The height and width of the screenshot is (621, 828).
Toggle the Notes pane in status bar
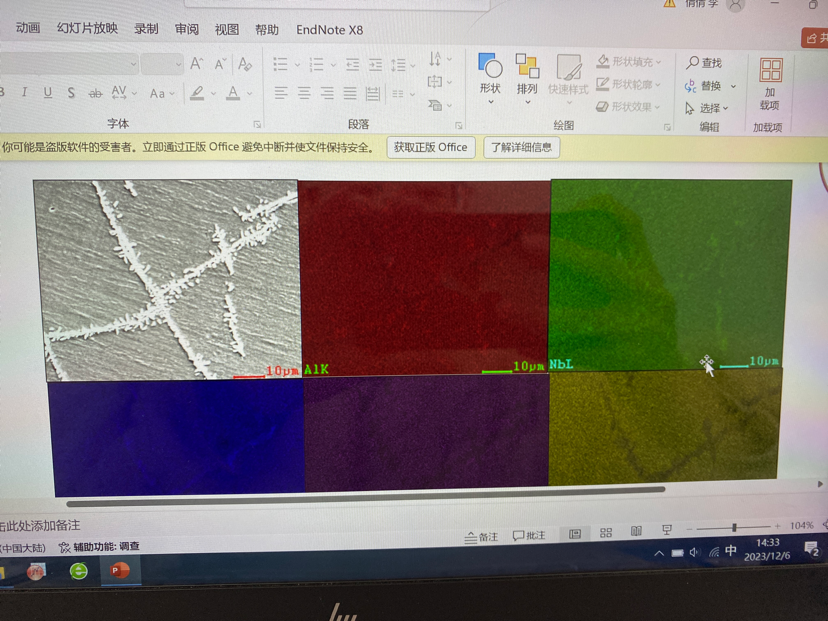pos(481,536)
